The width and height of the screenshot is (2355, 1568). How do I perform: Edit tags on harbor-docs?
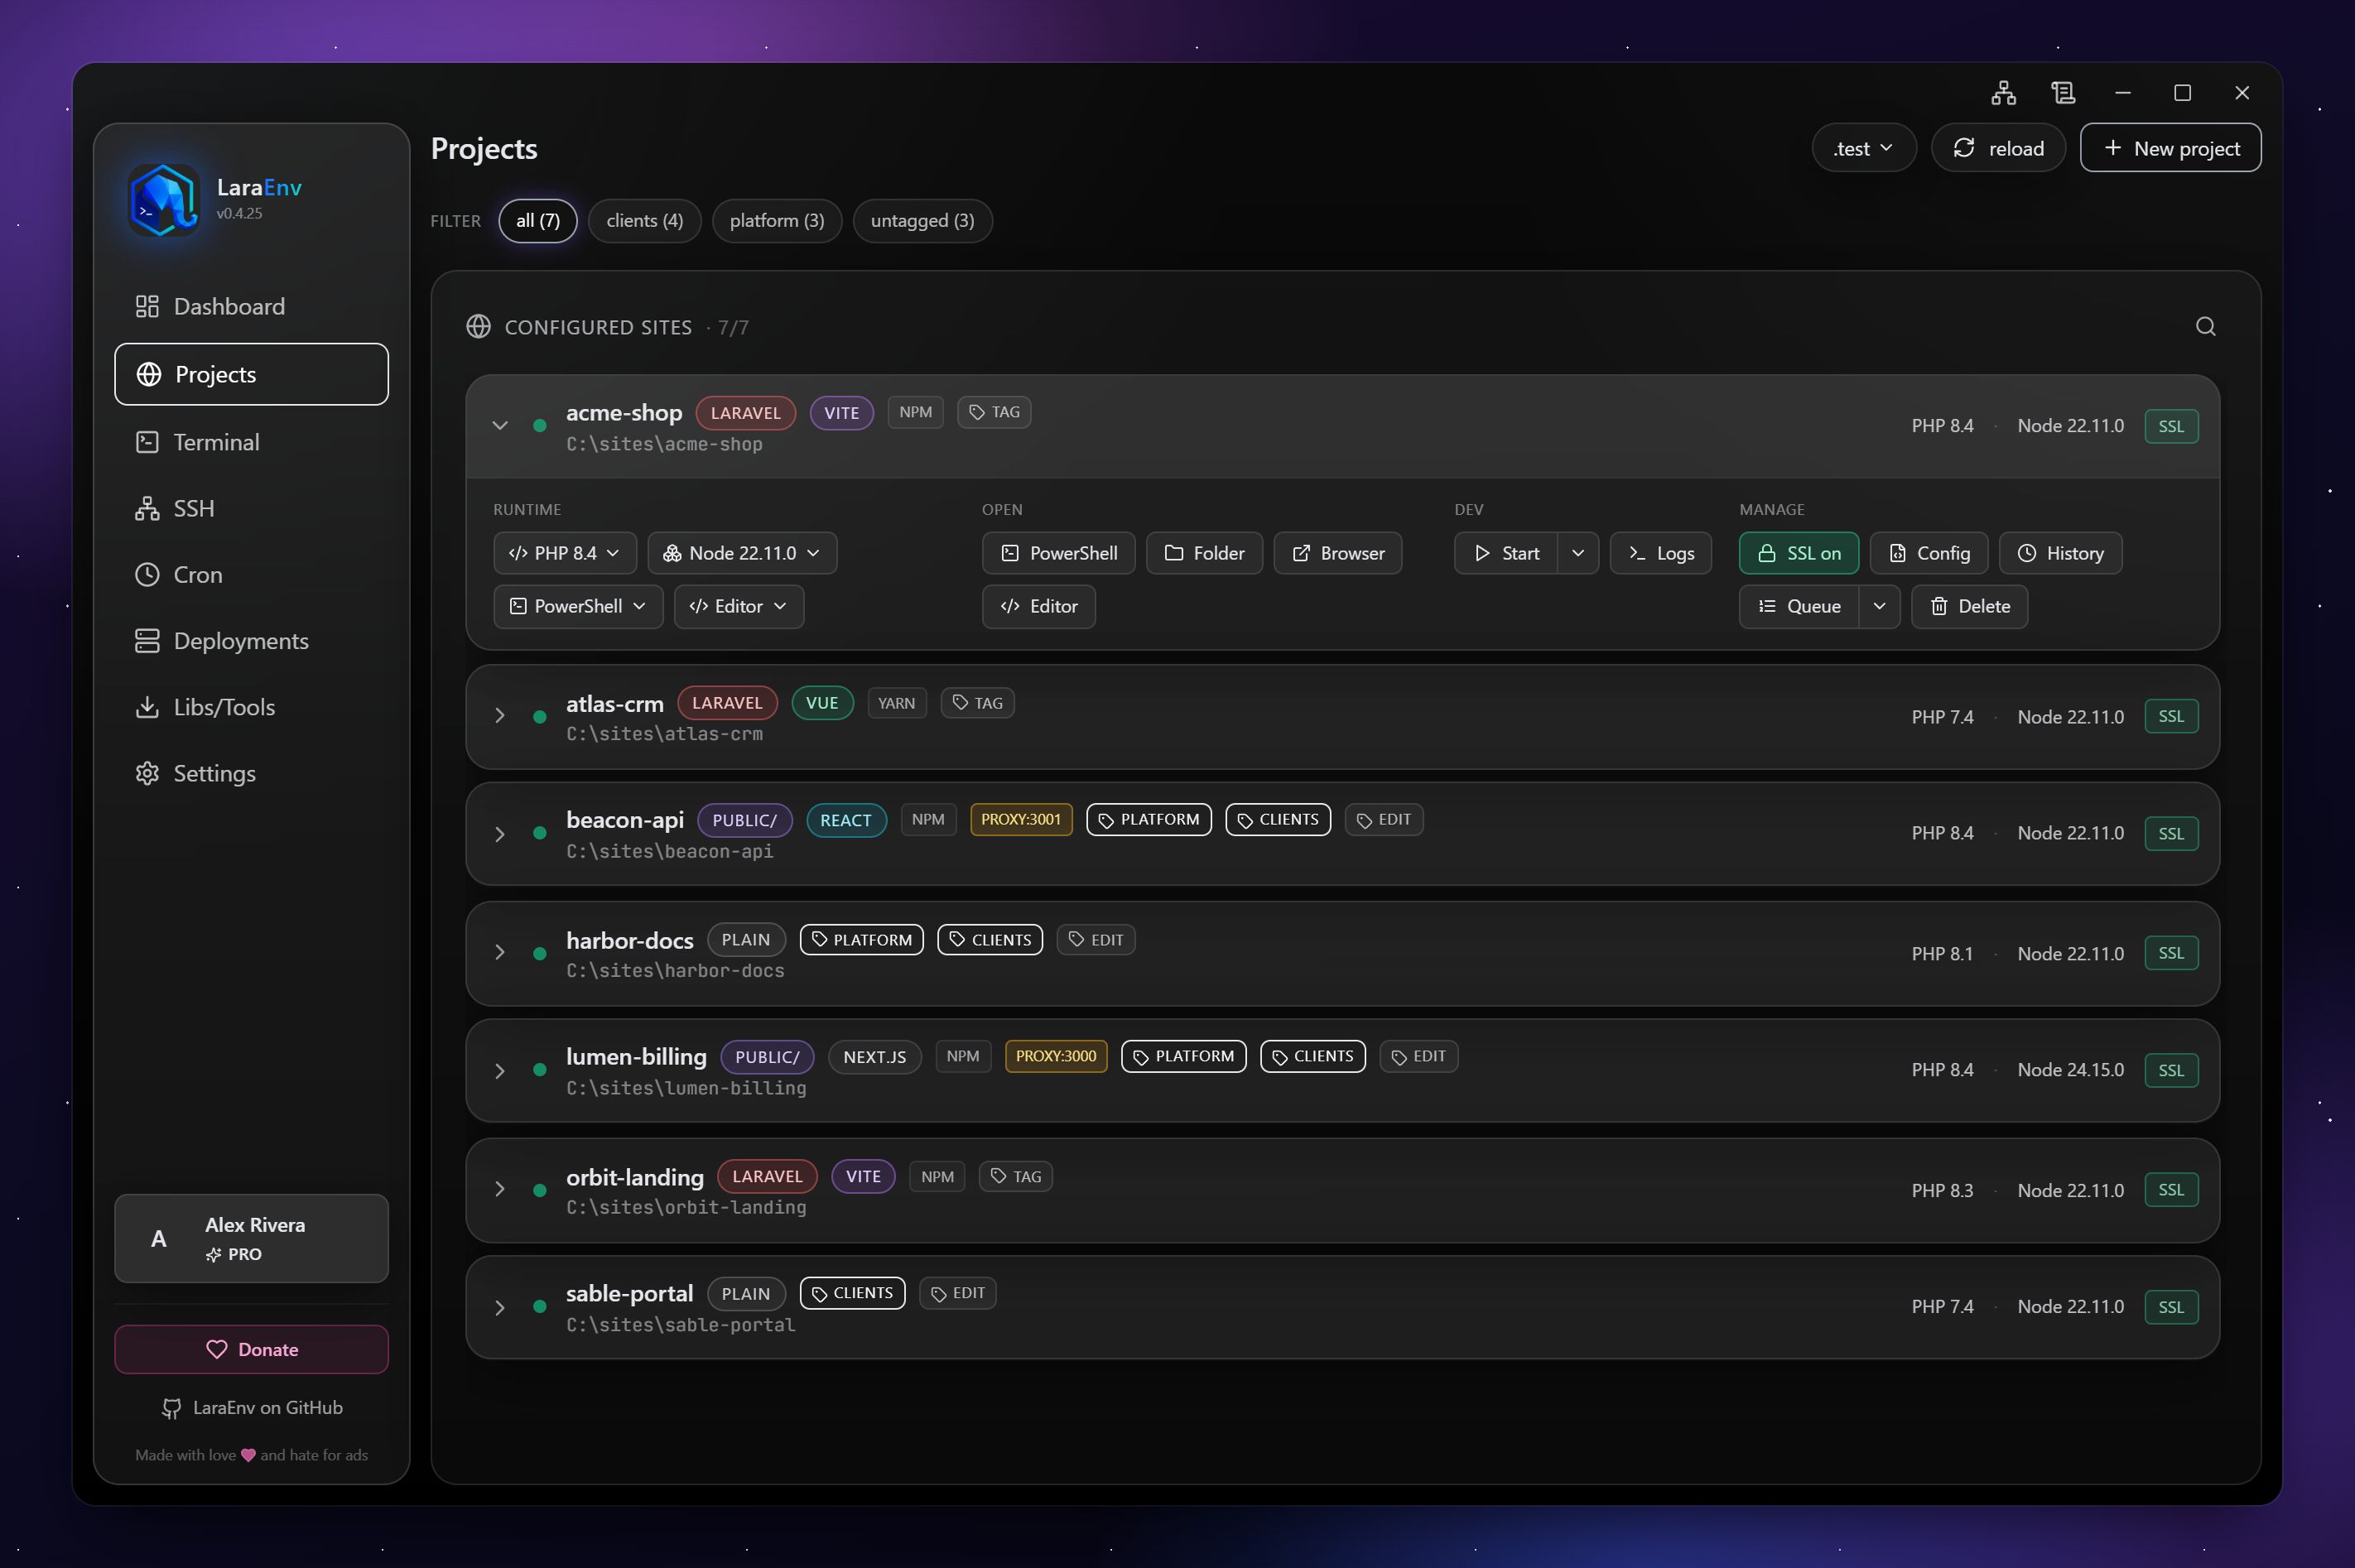tap(1095, 940)
